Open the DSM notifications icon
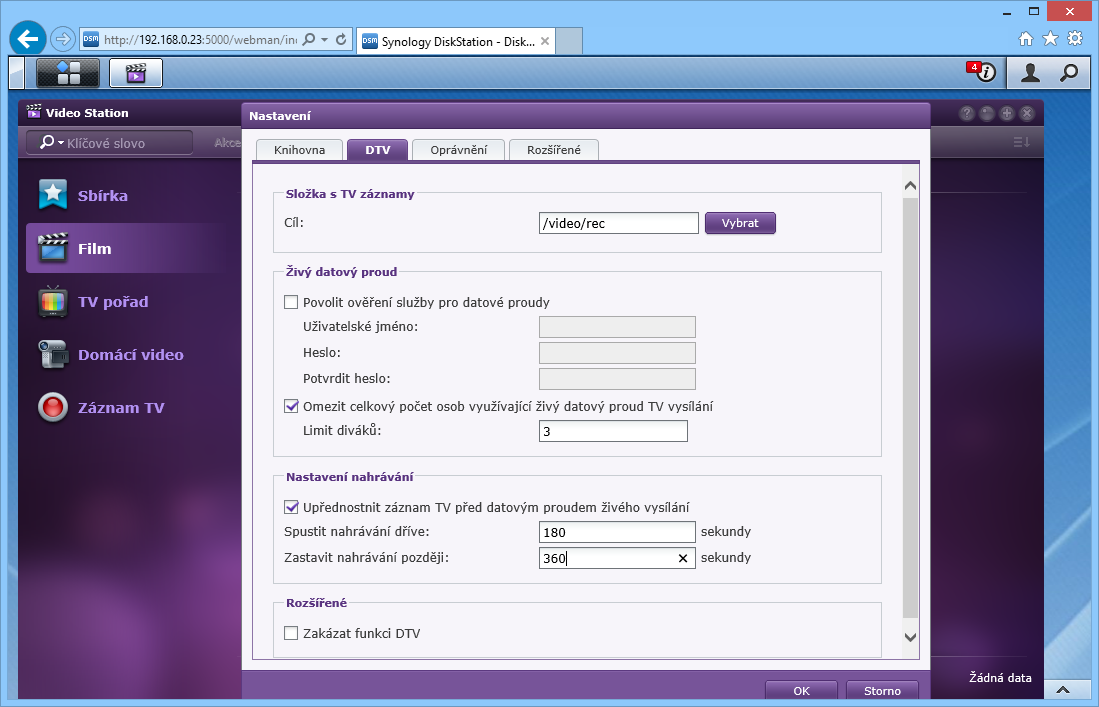1099x707 pixels. (x=982, y=72)
